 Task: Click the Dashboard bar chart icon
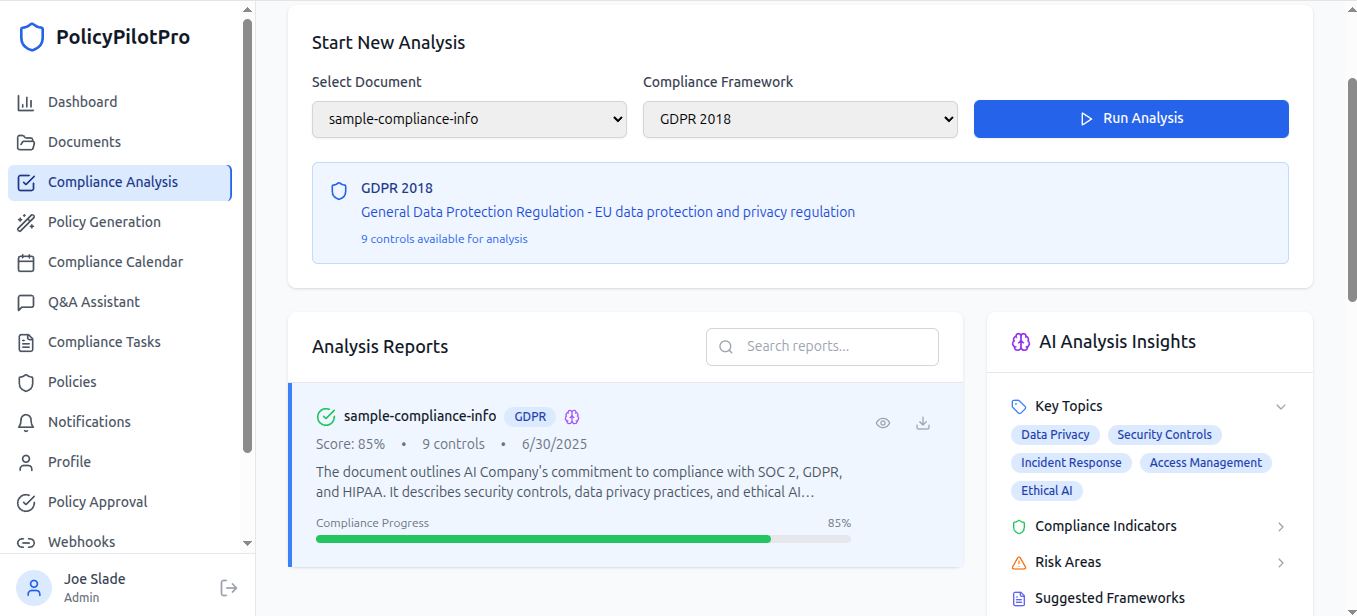(x=27, y=102)
